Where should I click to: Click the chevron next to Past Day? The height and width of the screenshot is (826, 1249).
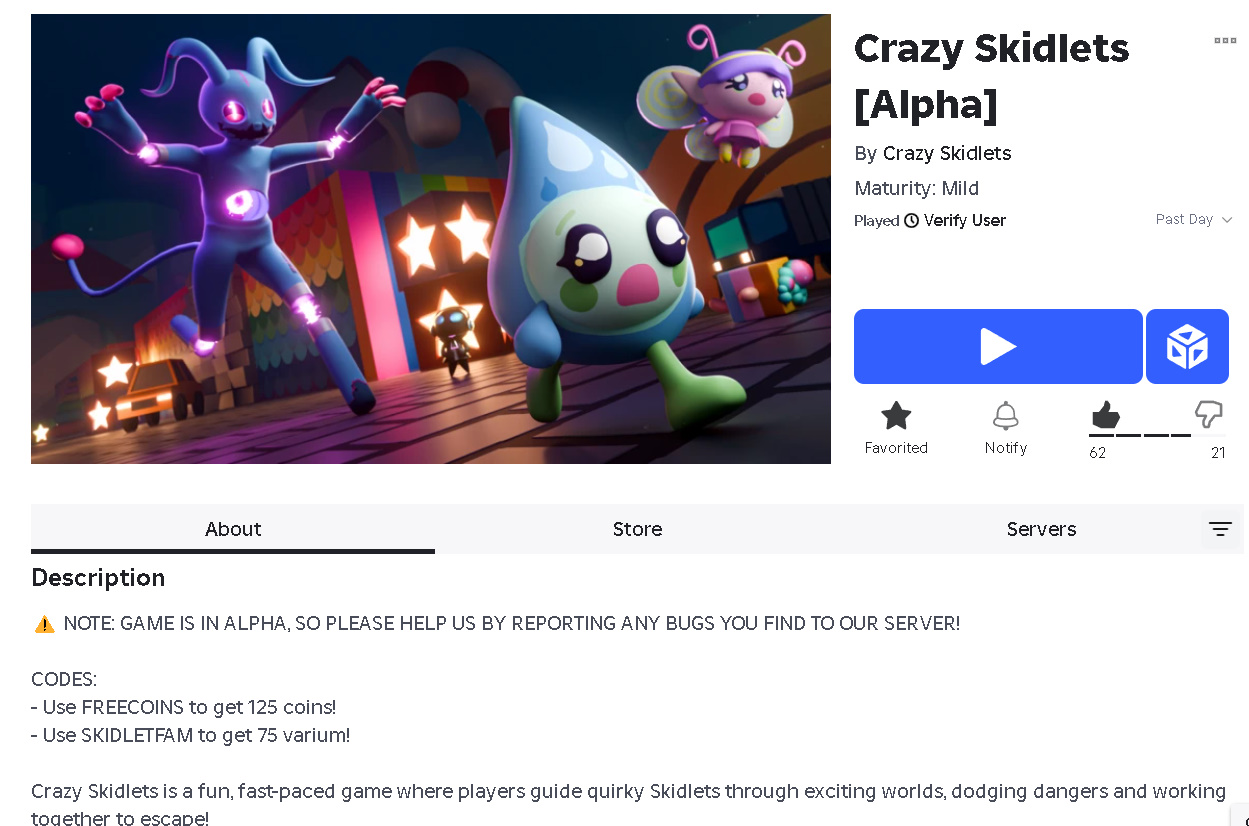pyautogui.click(x=1227, y=220)
